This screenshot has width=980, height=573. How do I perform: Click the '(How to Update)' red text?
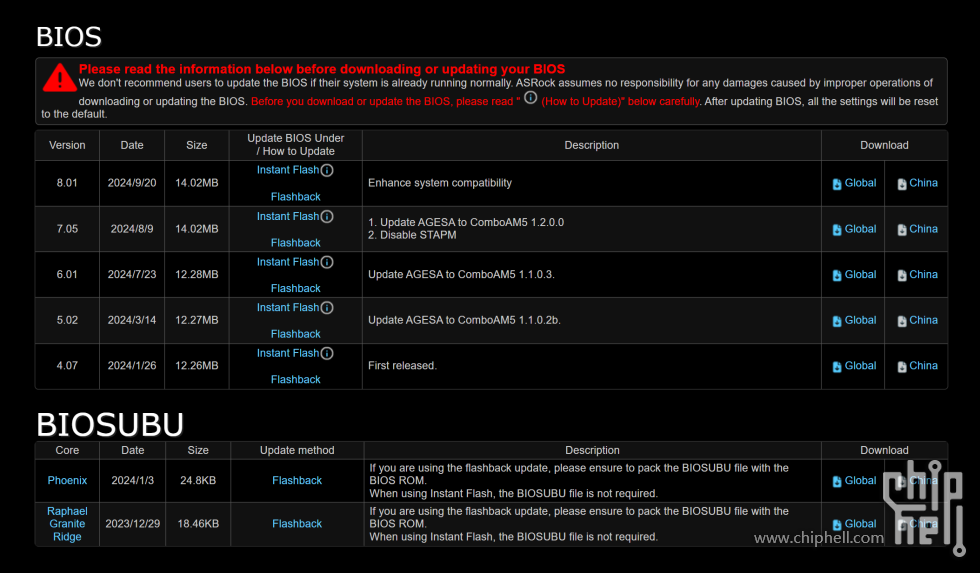[582, 101]
